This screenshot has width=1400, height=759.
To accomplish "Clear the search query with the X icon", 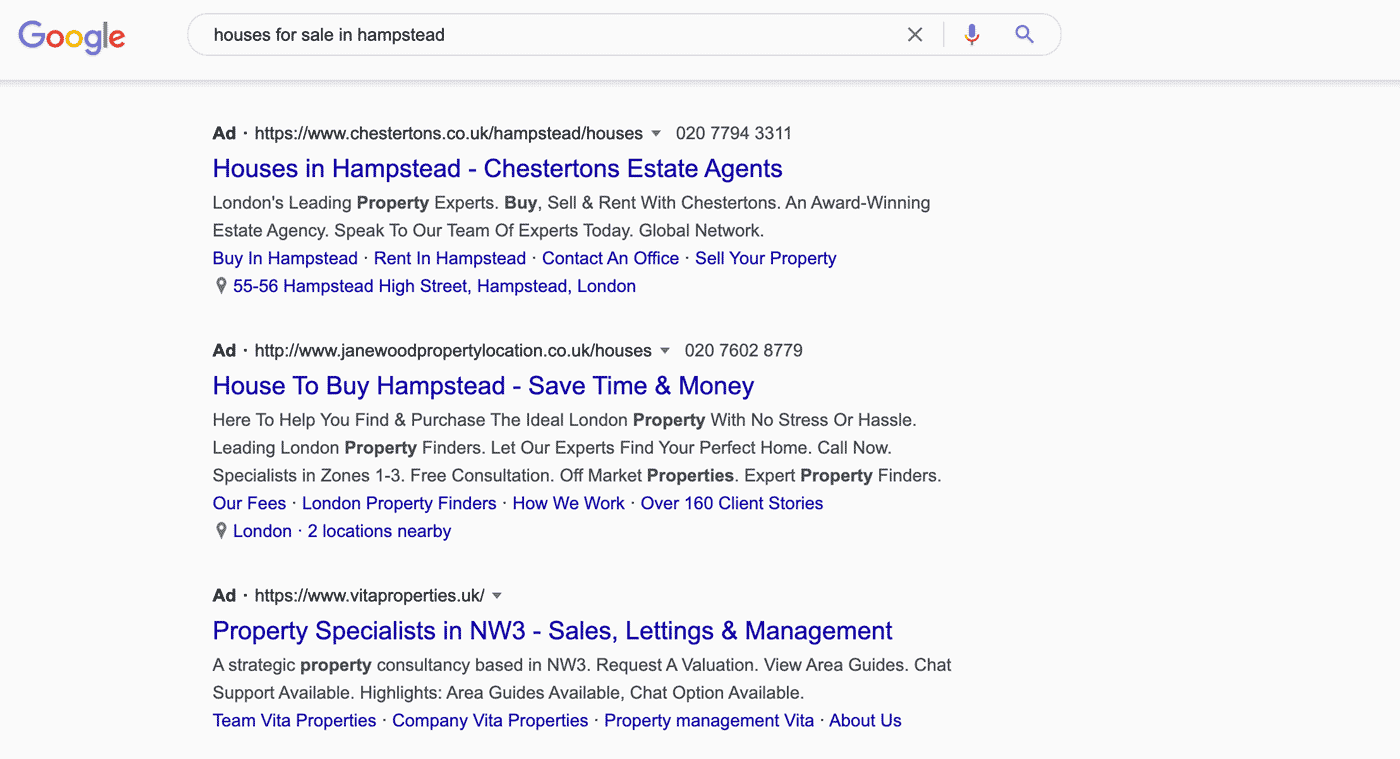I will click(x=914, y=34).
